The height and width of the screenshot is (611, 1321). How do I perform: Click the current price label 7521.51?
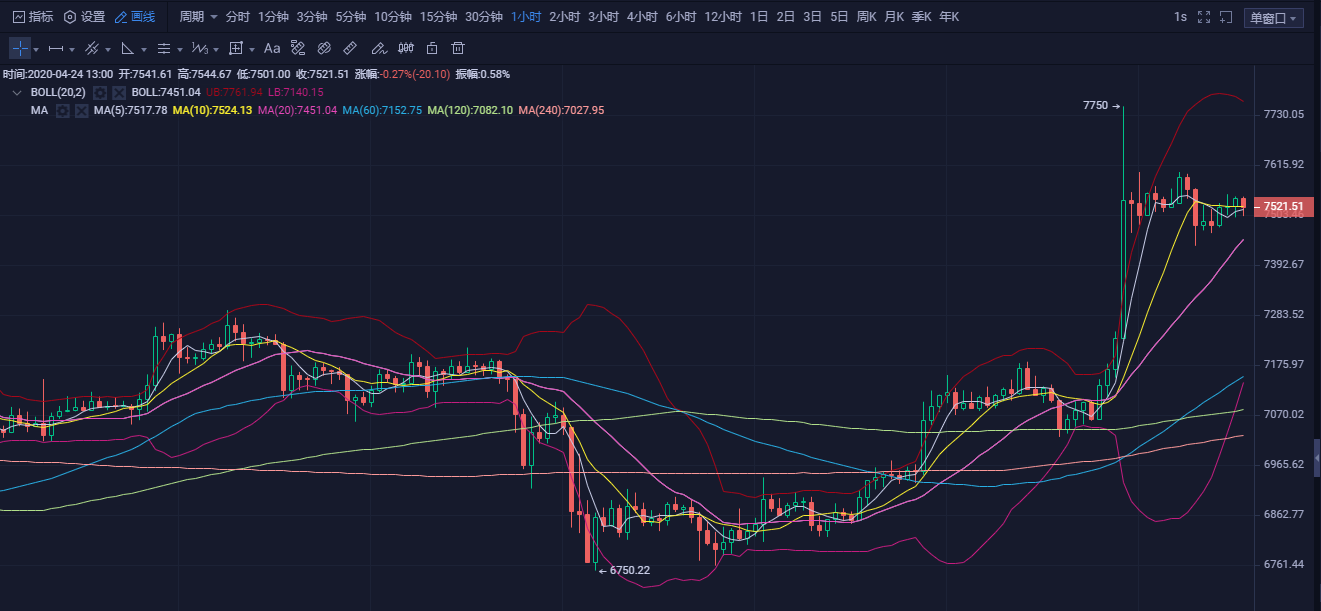point(1282,207)
